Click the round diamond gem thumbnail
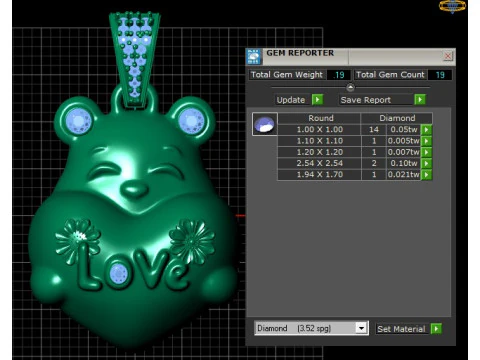The image size is (480, 360). [x=265, y=124]
